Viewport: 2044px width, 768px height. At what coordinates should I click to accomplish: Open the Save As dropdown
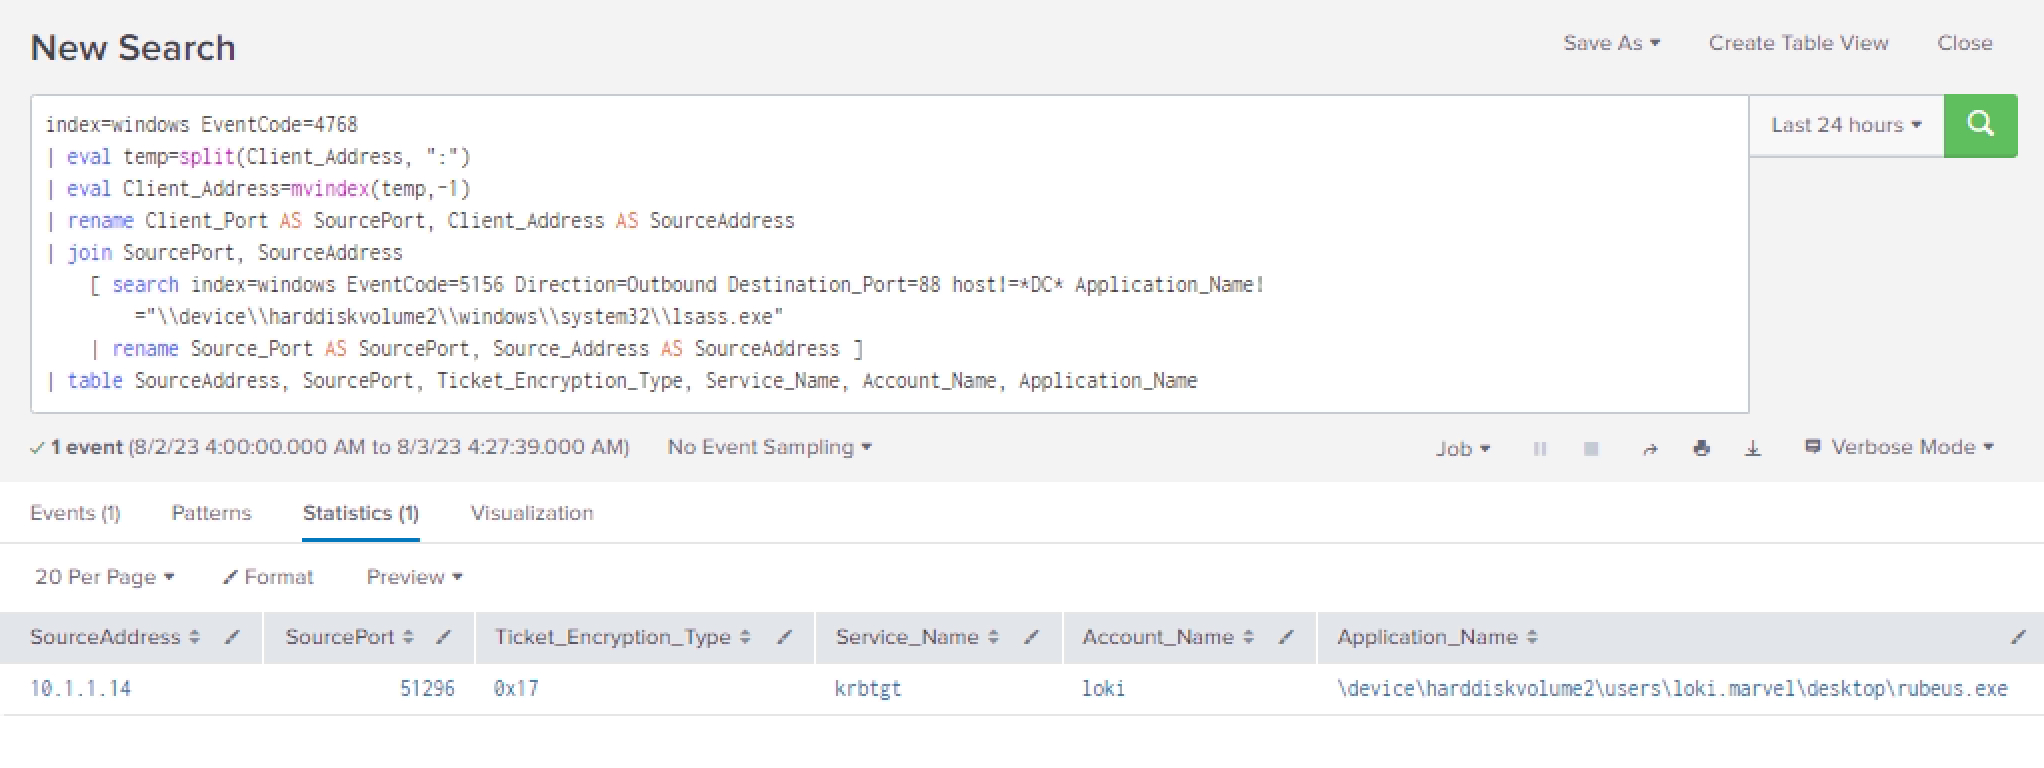point(1611,43)
